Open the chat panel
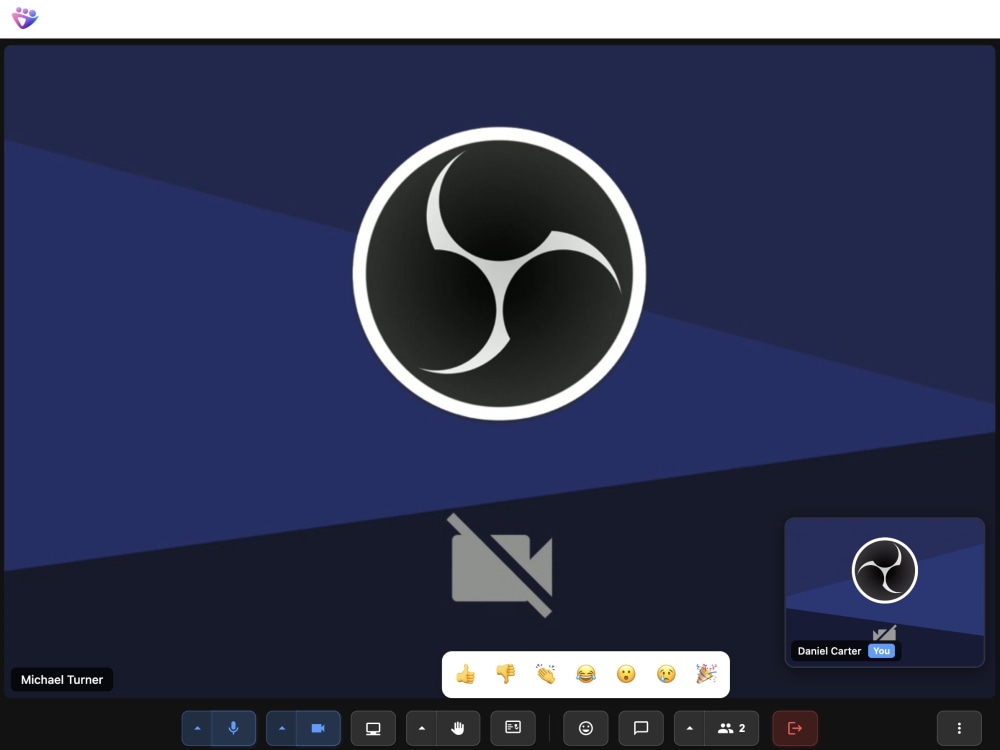The height and width of the screenshot is (750, 1000). (641, 728)
